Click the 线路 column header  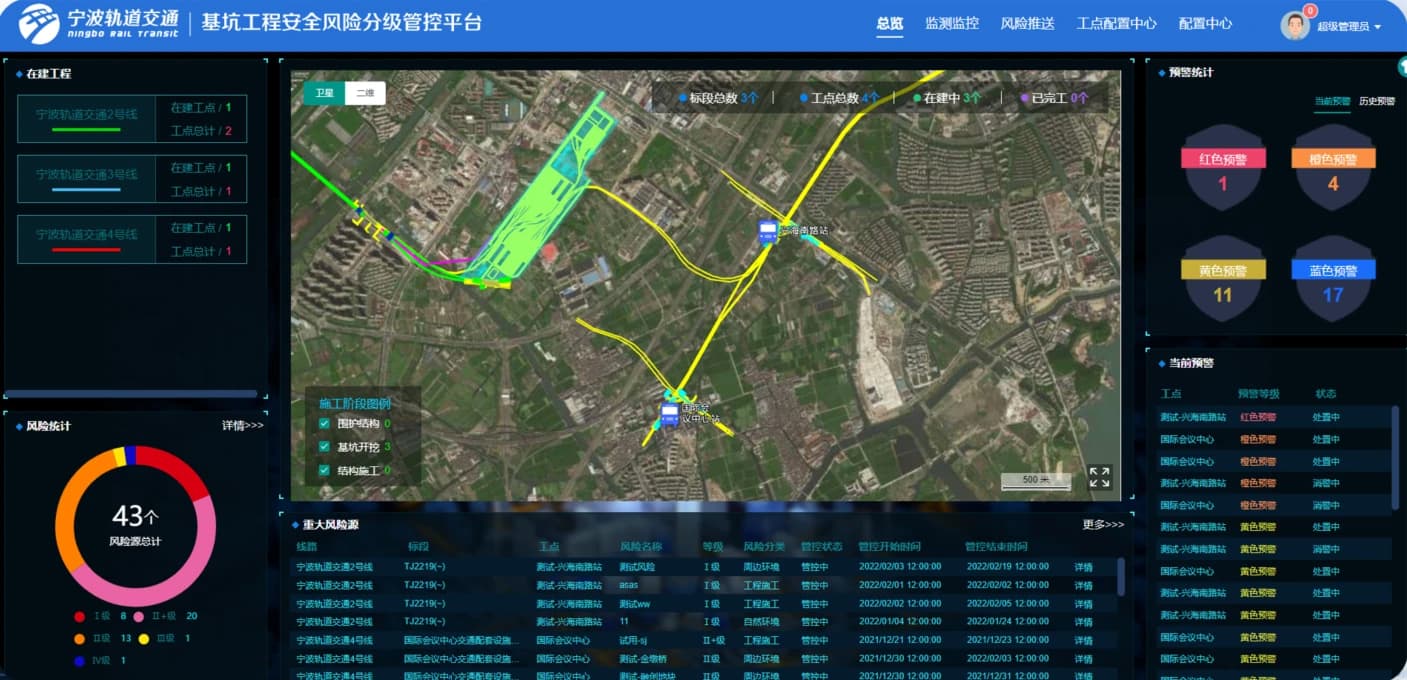[307, 547]
